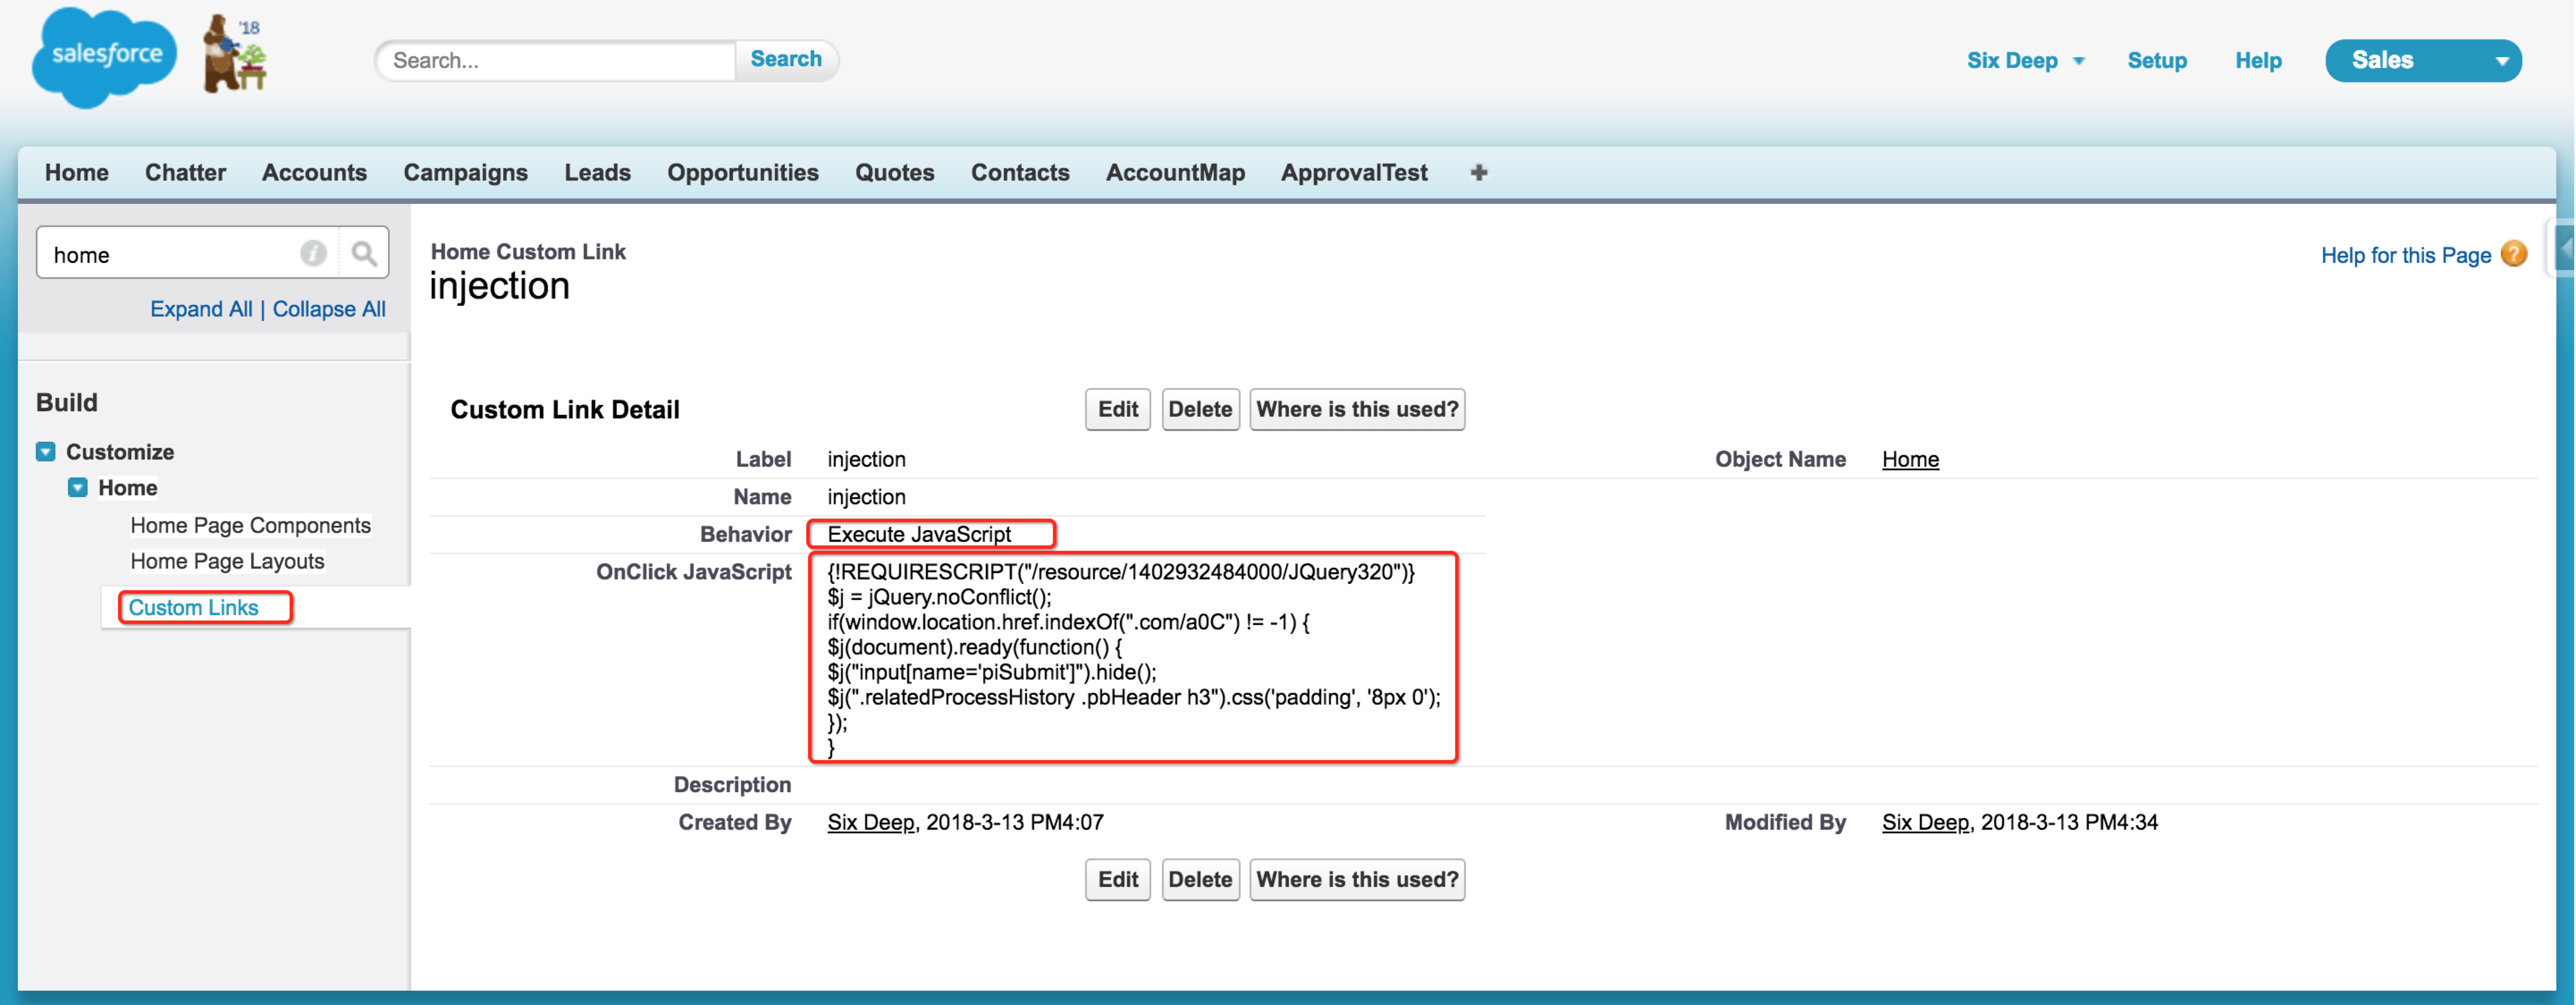
Task: Collapse the Customize tree node
Action: pos(46,452)
